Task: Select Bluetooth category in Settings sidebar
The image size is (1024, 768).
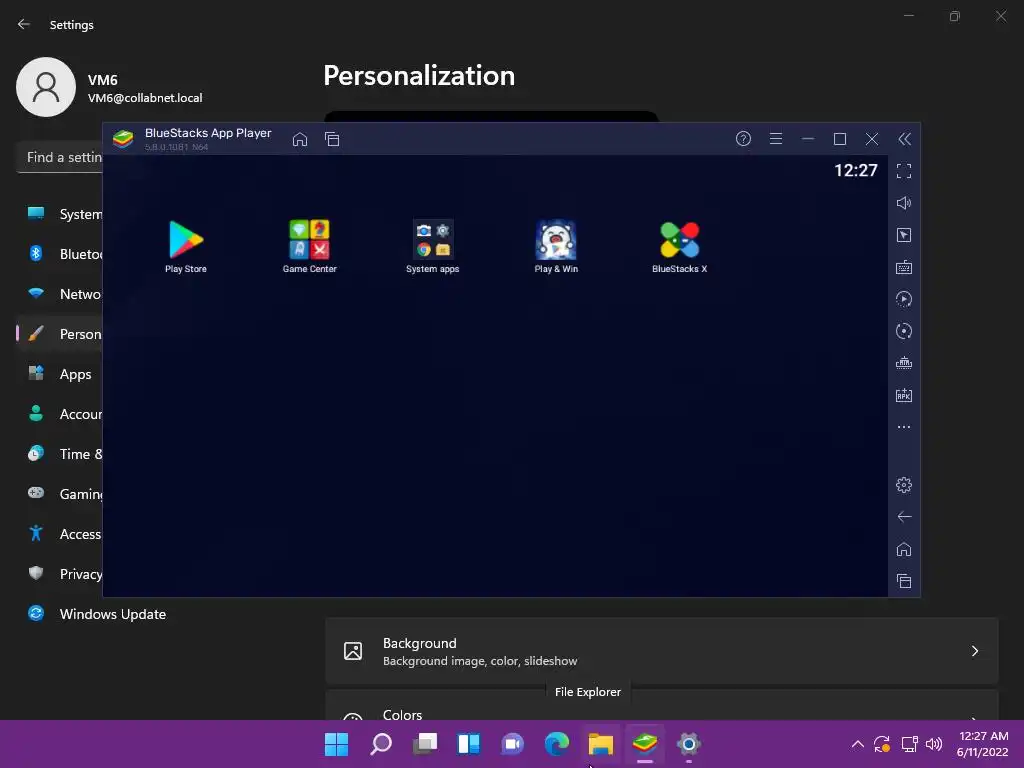Action: coord(59,253)
